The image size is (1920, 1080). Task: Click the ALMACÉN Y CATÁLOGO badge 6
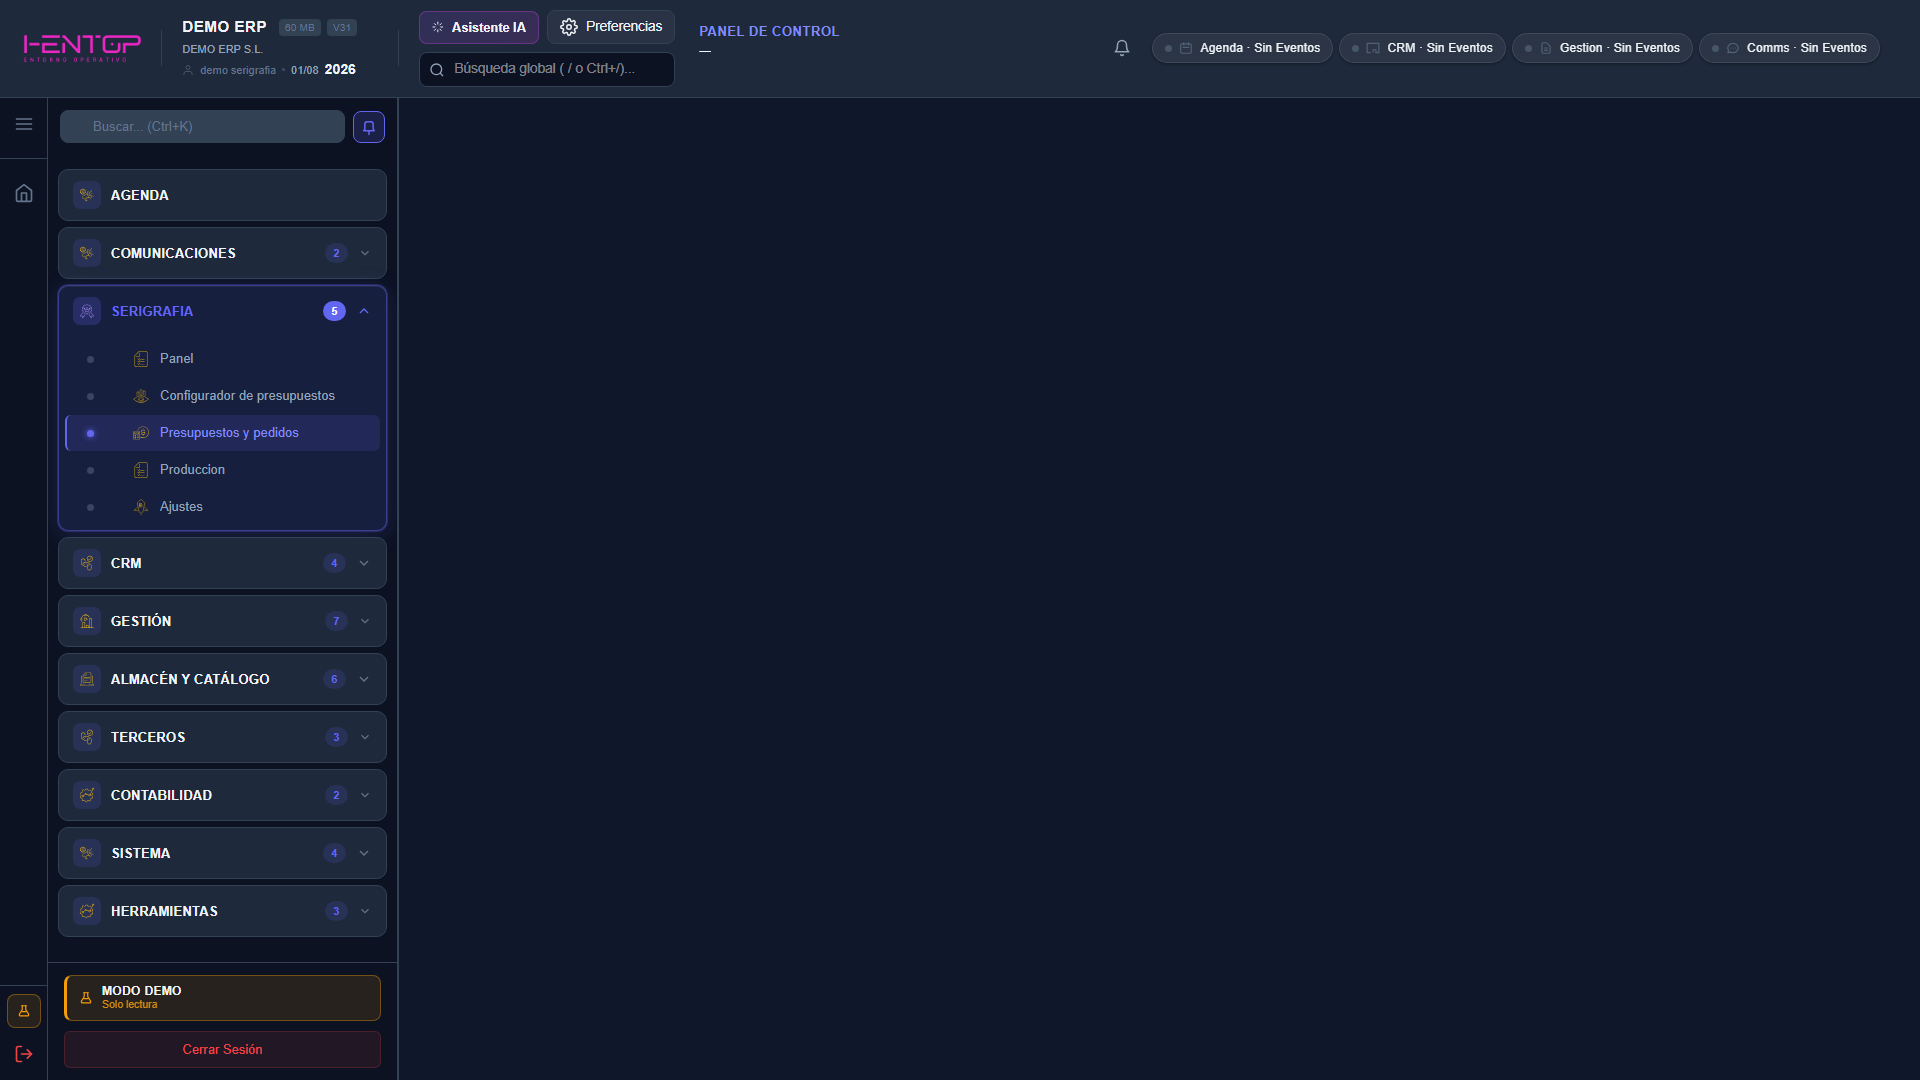334,679
